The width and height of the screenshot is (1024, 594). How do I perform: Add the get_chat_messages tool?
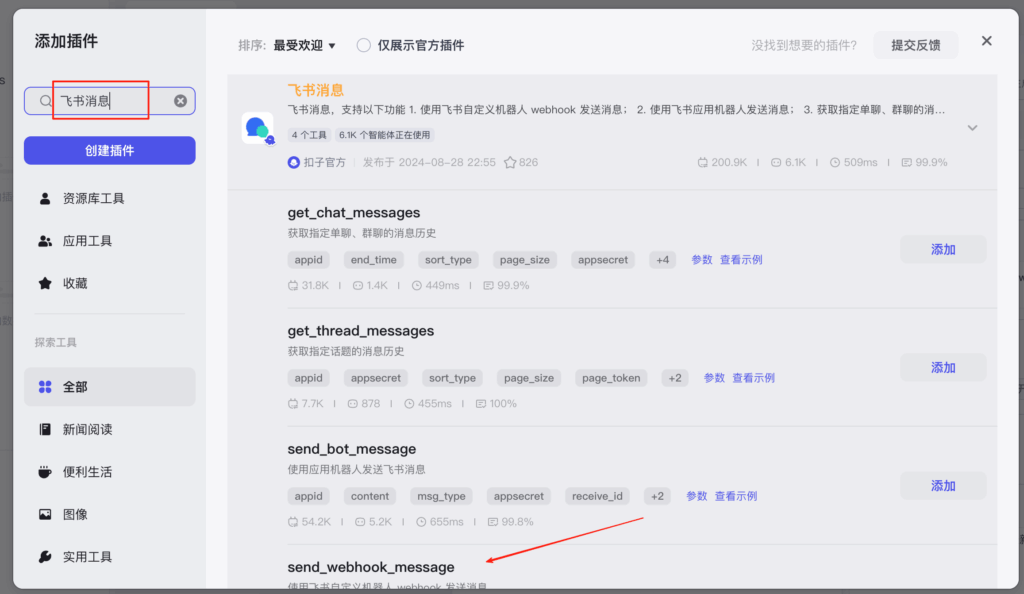(x=943, y=249)
